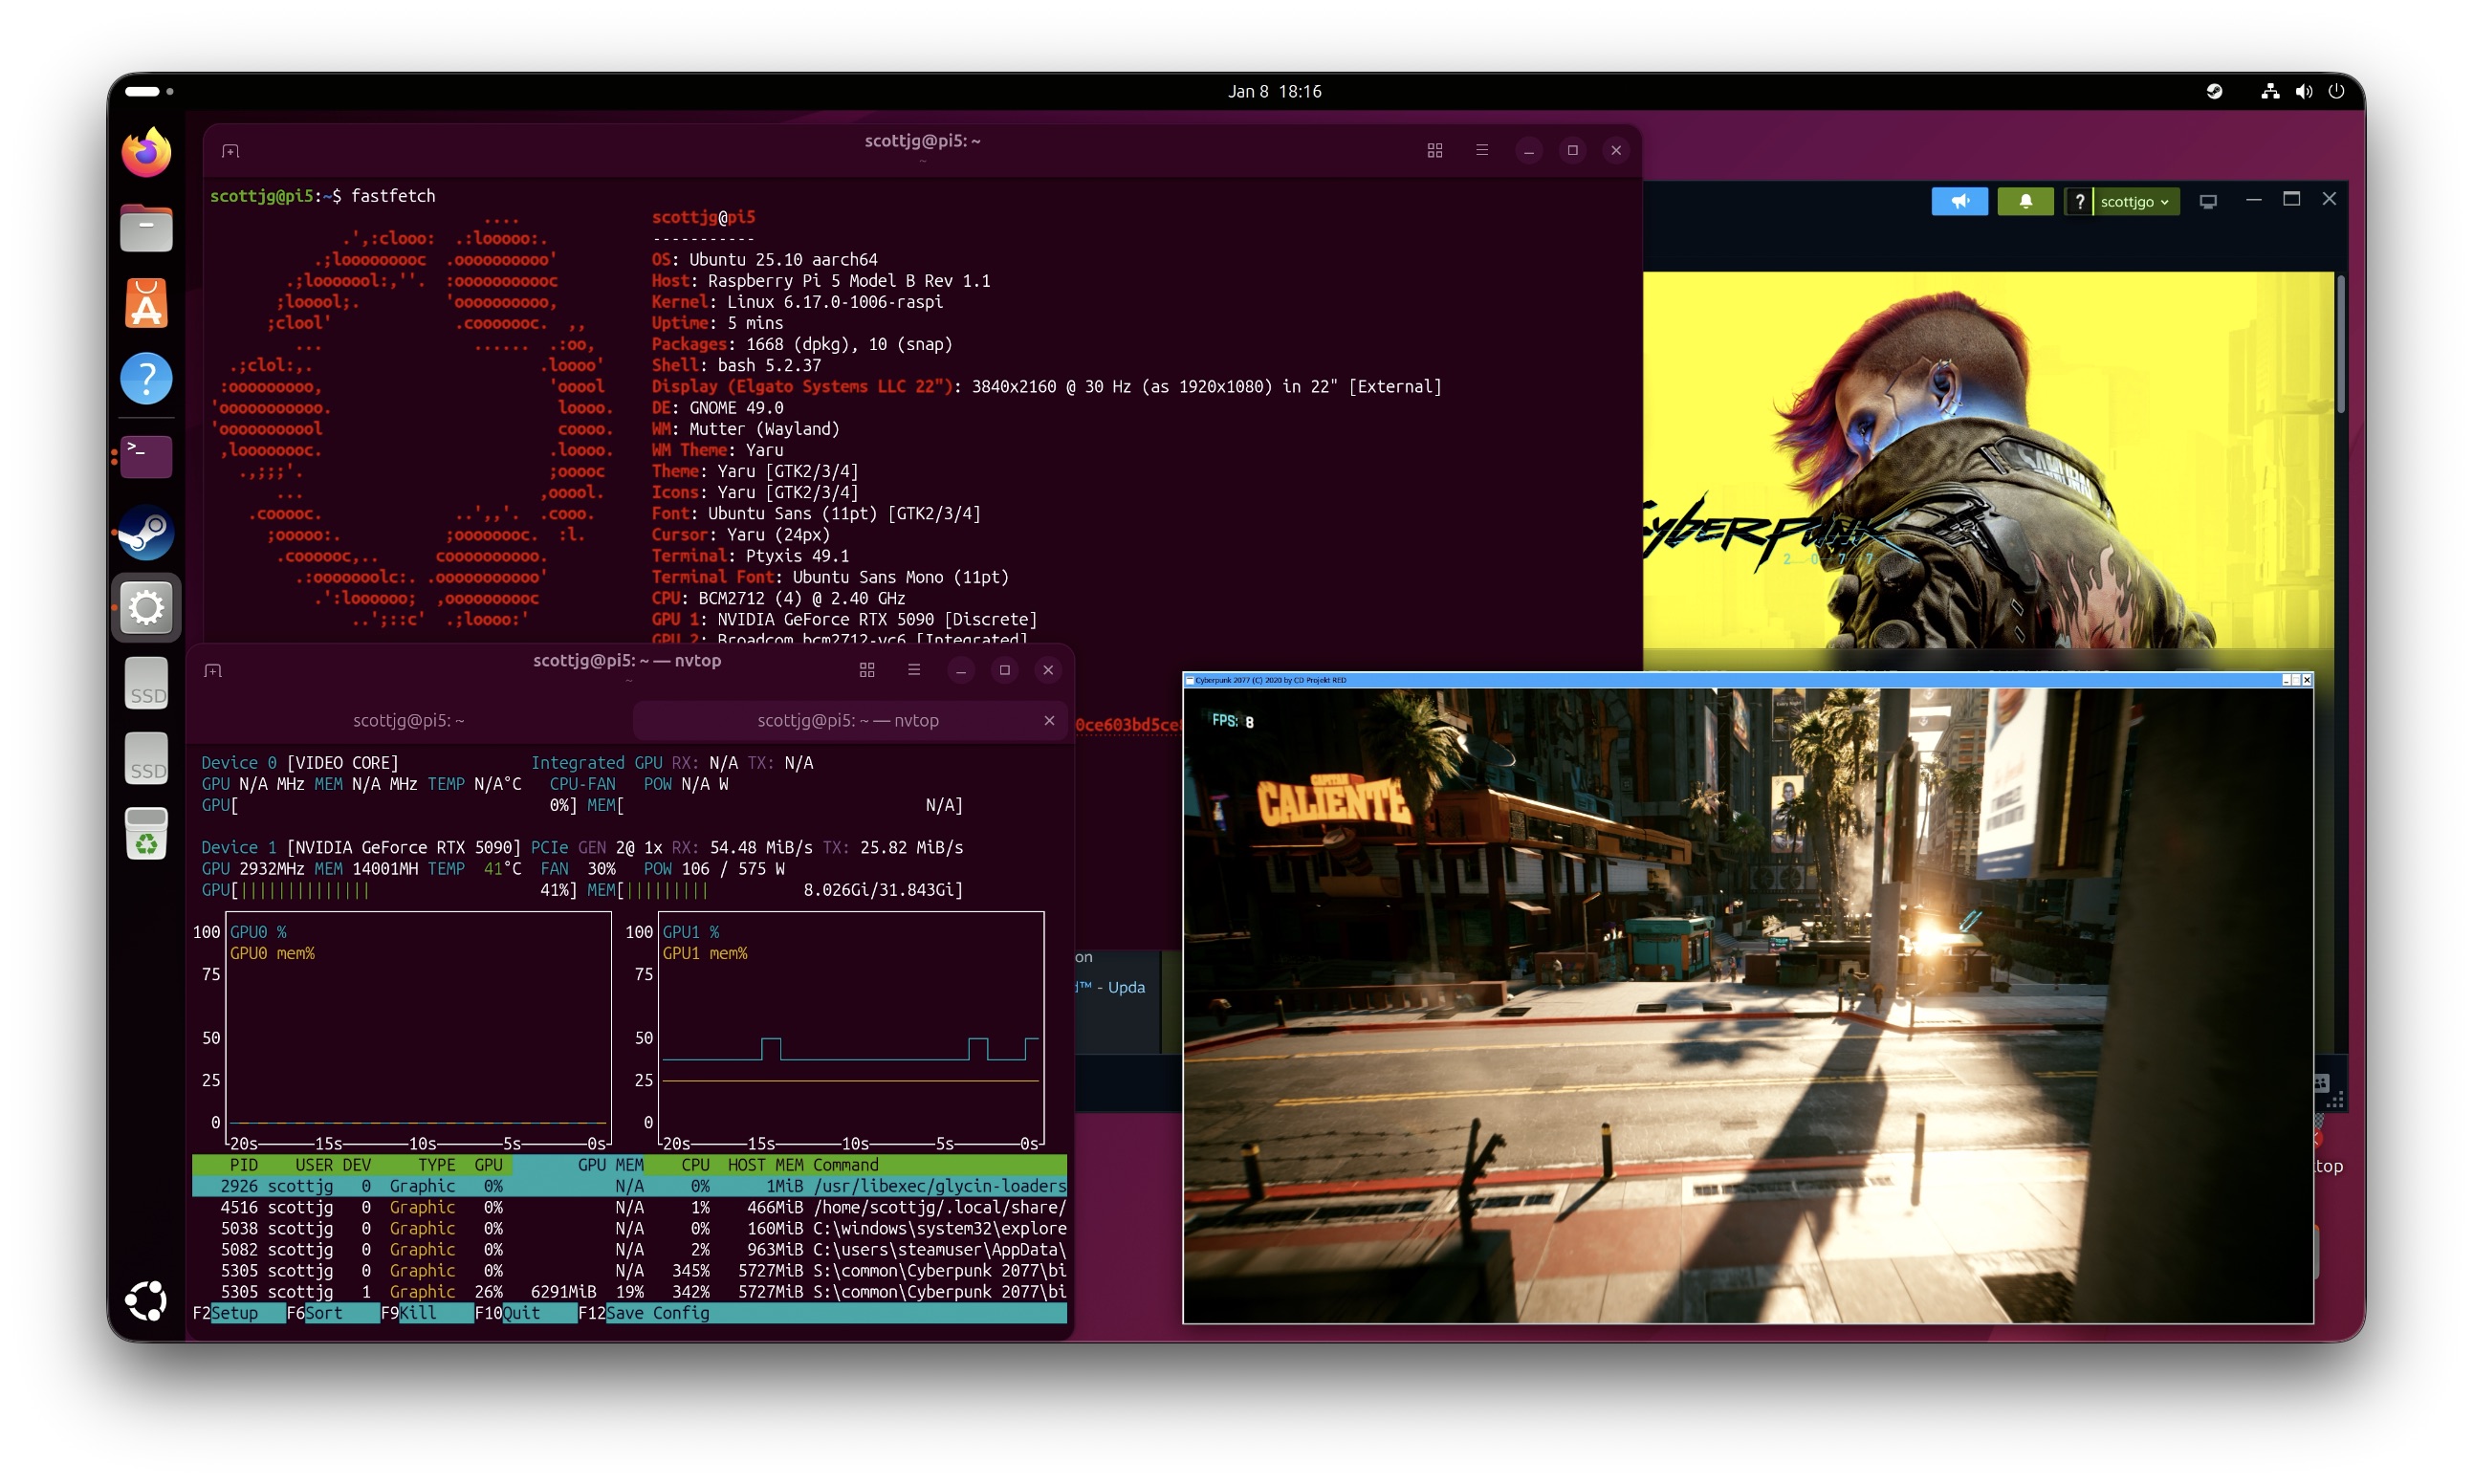The height and width of the screenshot is (1484, 2473).
Task: Select the nvtop tab in the terminal
Action: coord(848,720)
